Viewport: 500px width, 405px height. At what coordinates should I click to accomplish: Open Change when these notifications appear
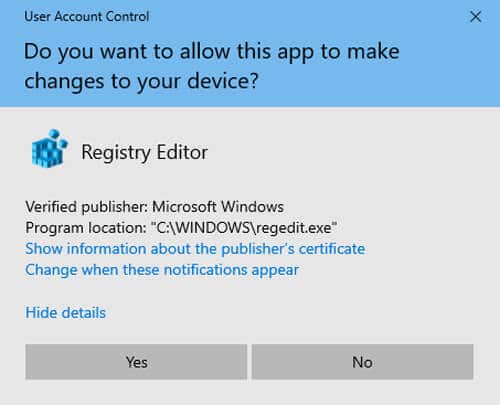coord(162,270)
